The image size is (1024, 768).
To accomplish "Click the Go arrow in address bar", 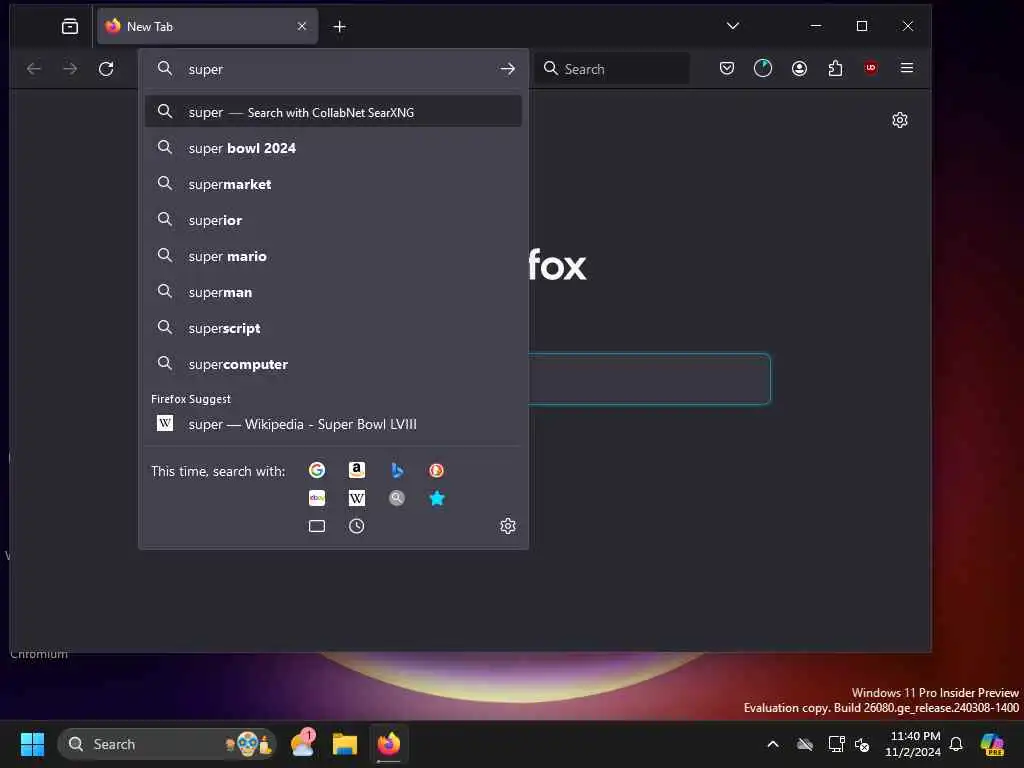I will (507, 69).
